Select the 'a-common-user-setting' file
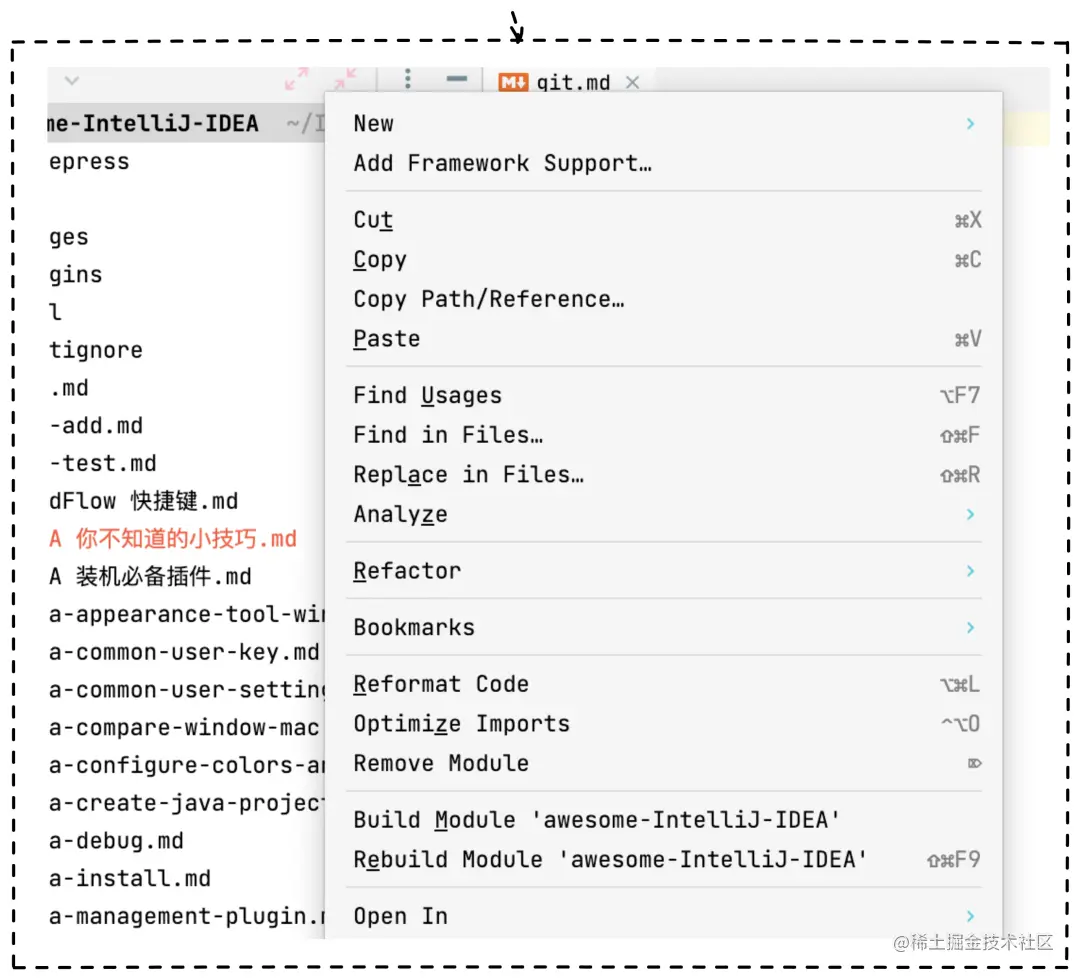The image size is (1080, 979). (186, 690)
